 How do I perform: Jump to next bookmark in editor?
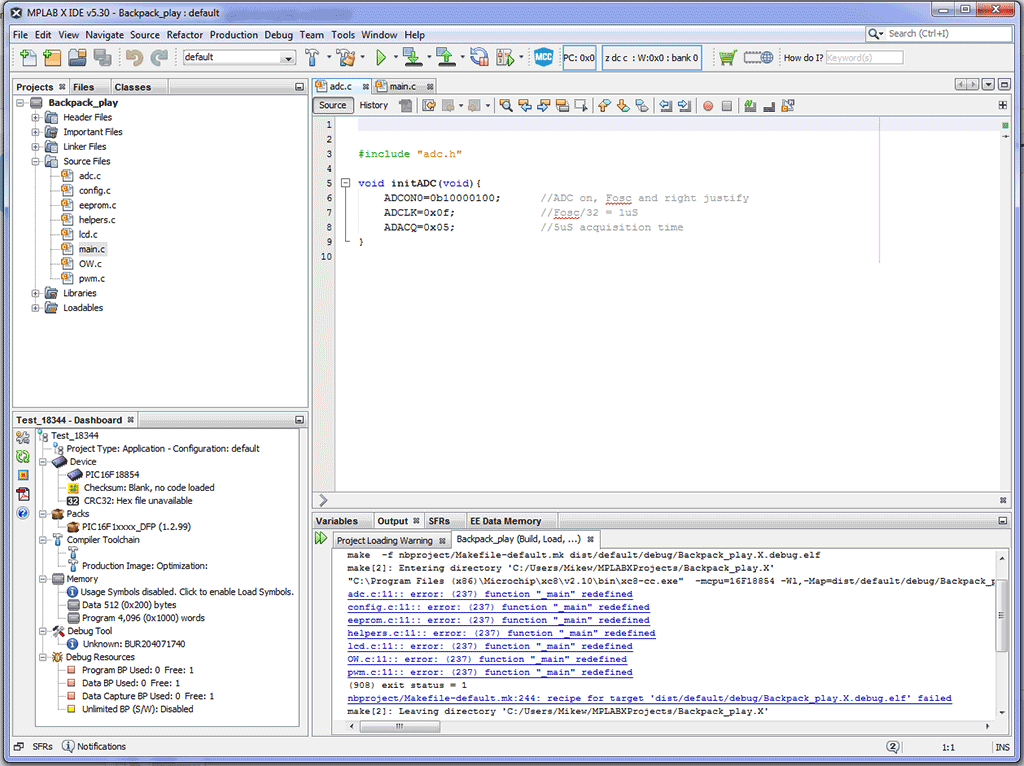tap(623, 106)
